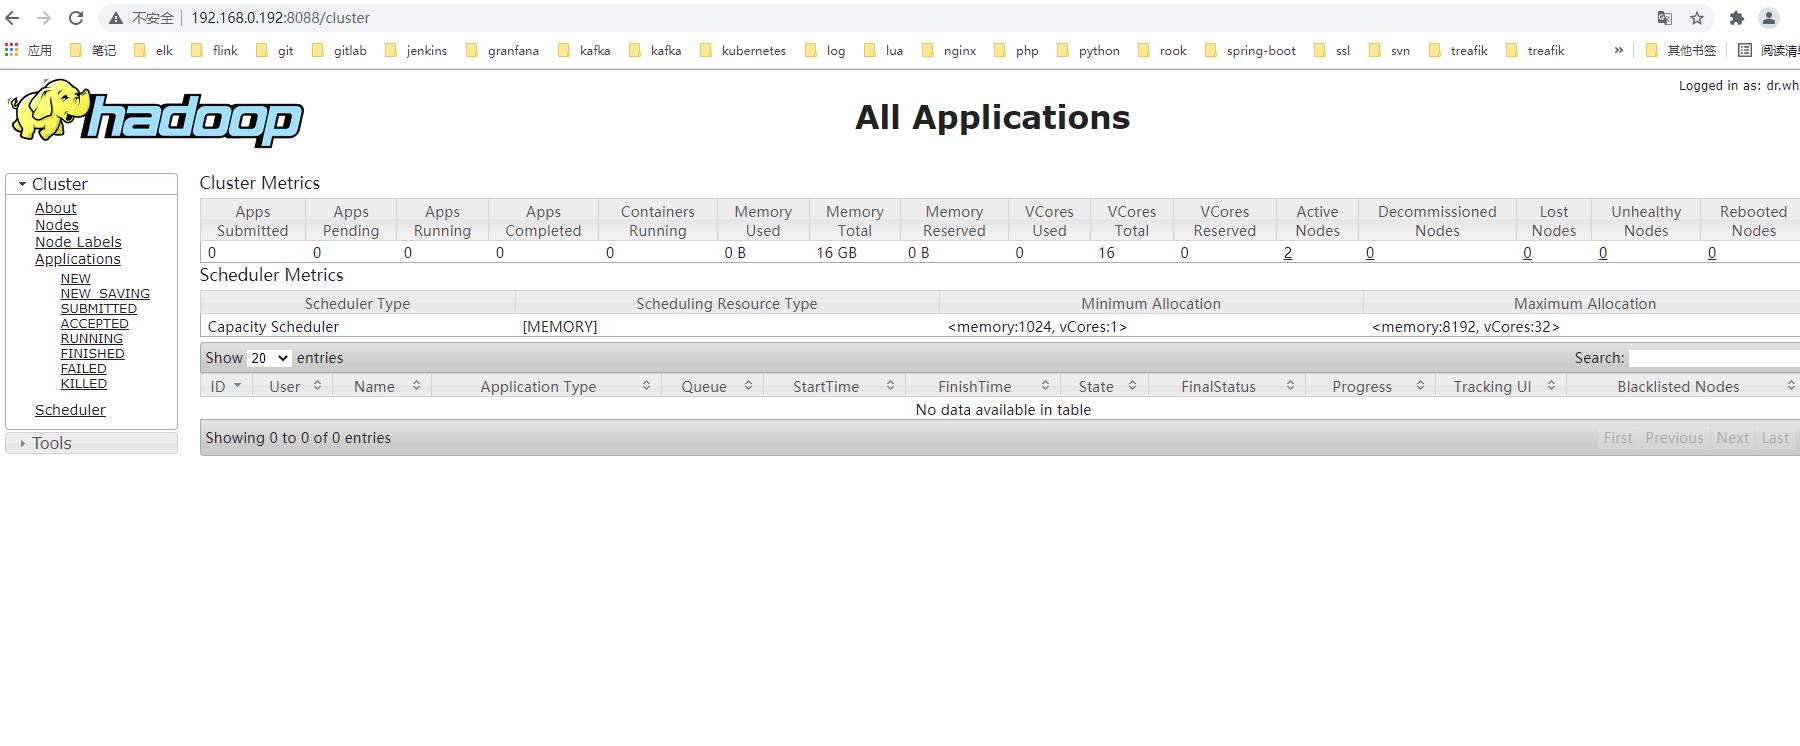The width and height of the screenshot is (1800, 746).
Task: Sort table by Queue column arrows
Action: click(748, 386)
